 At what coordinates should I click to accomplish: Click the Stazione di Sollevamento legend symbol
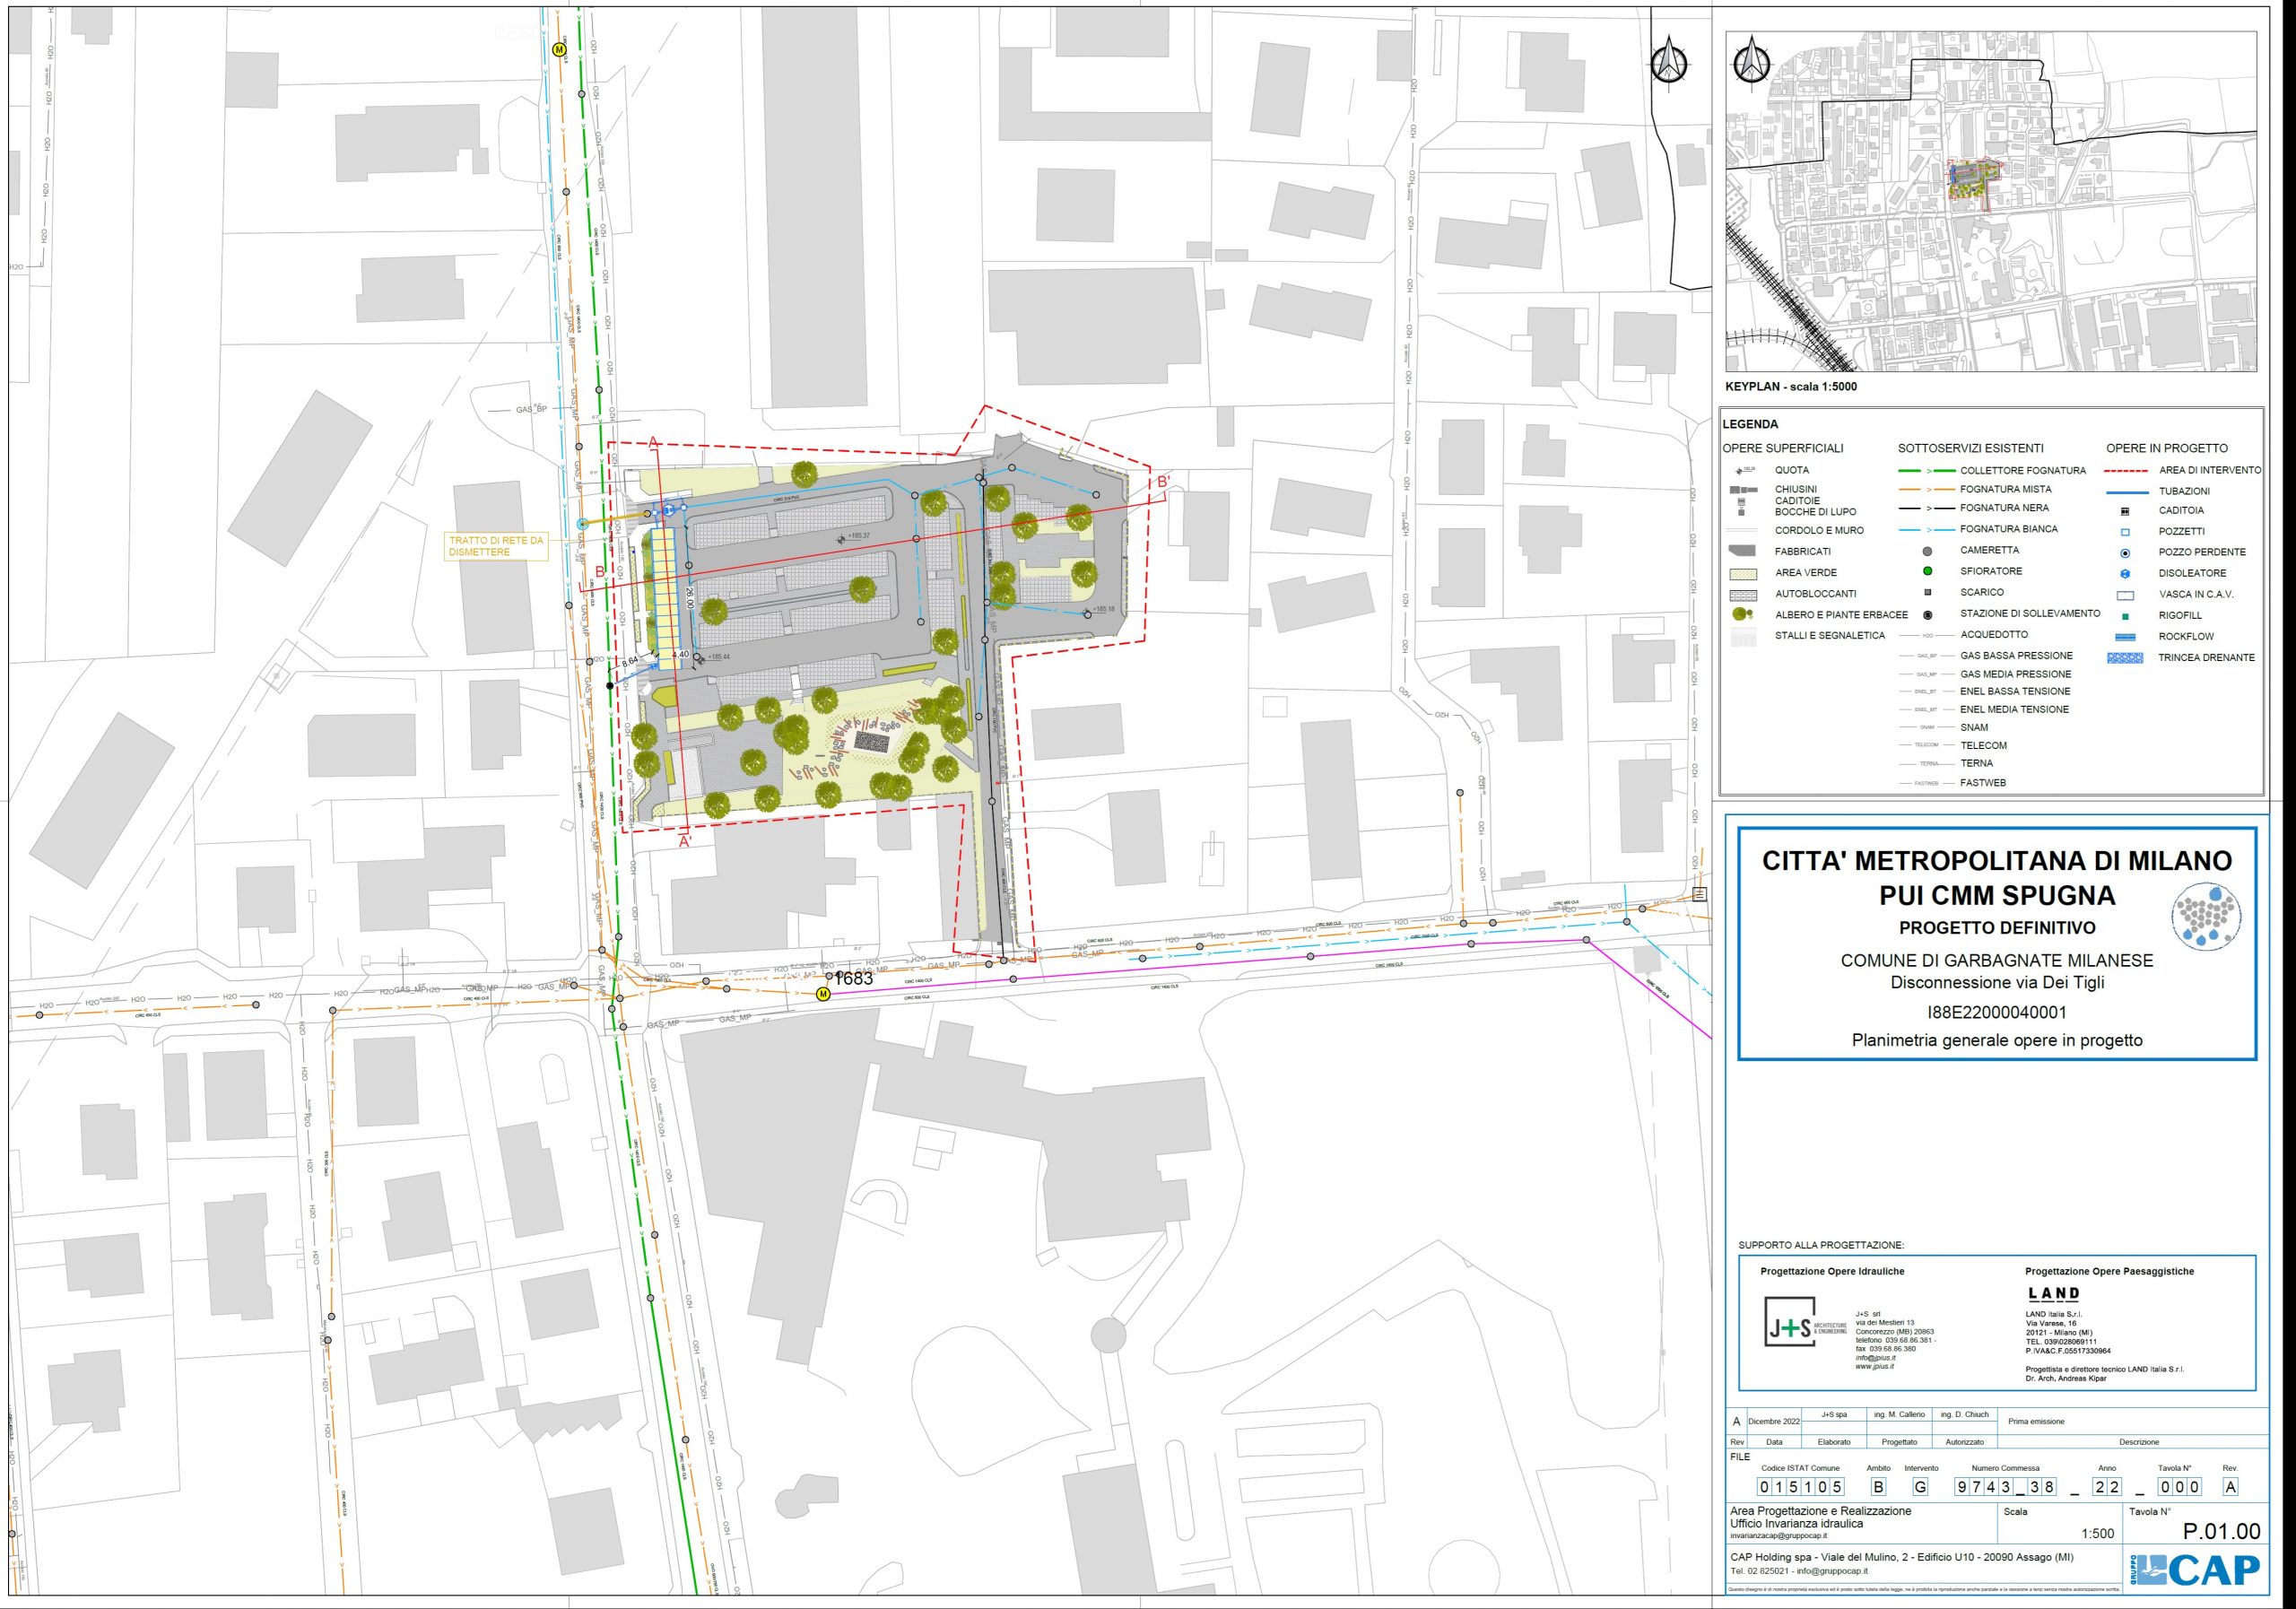click(x=1927, y=614)
